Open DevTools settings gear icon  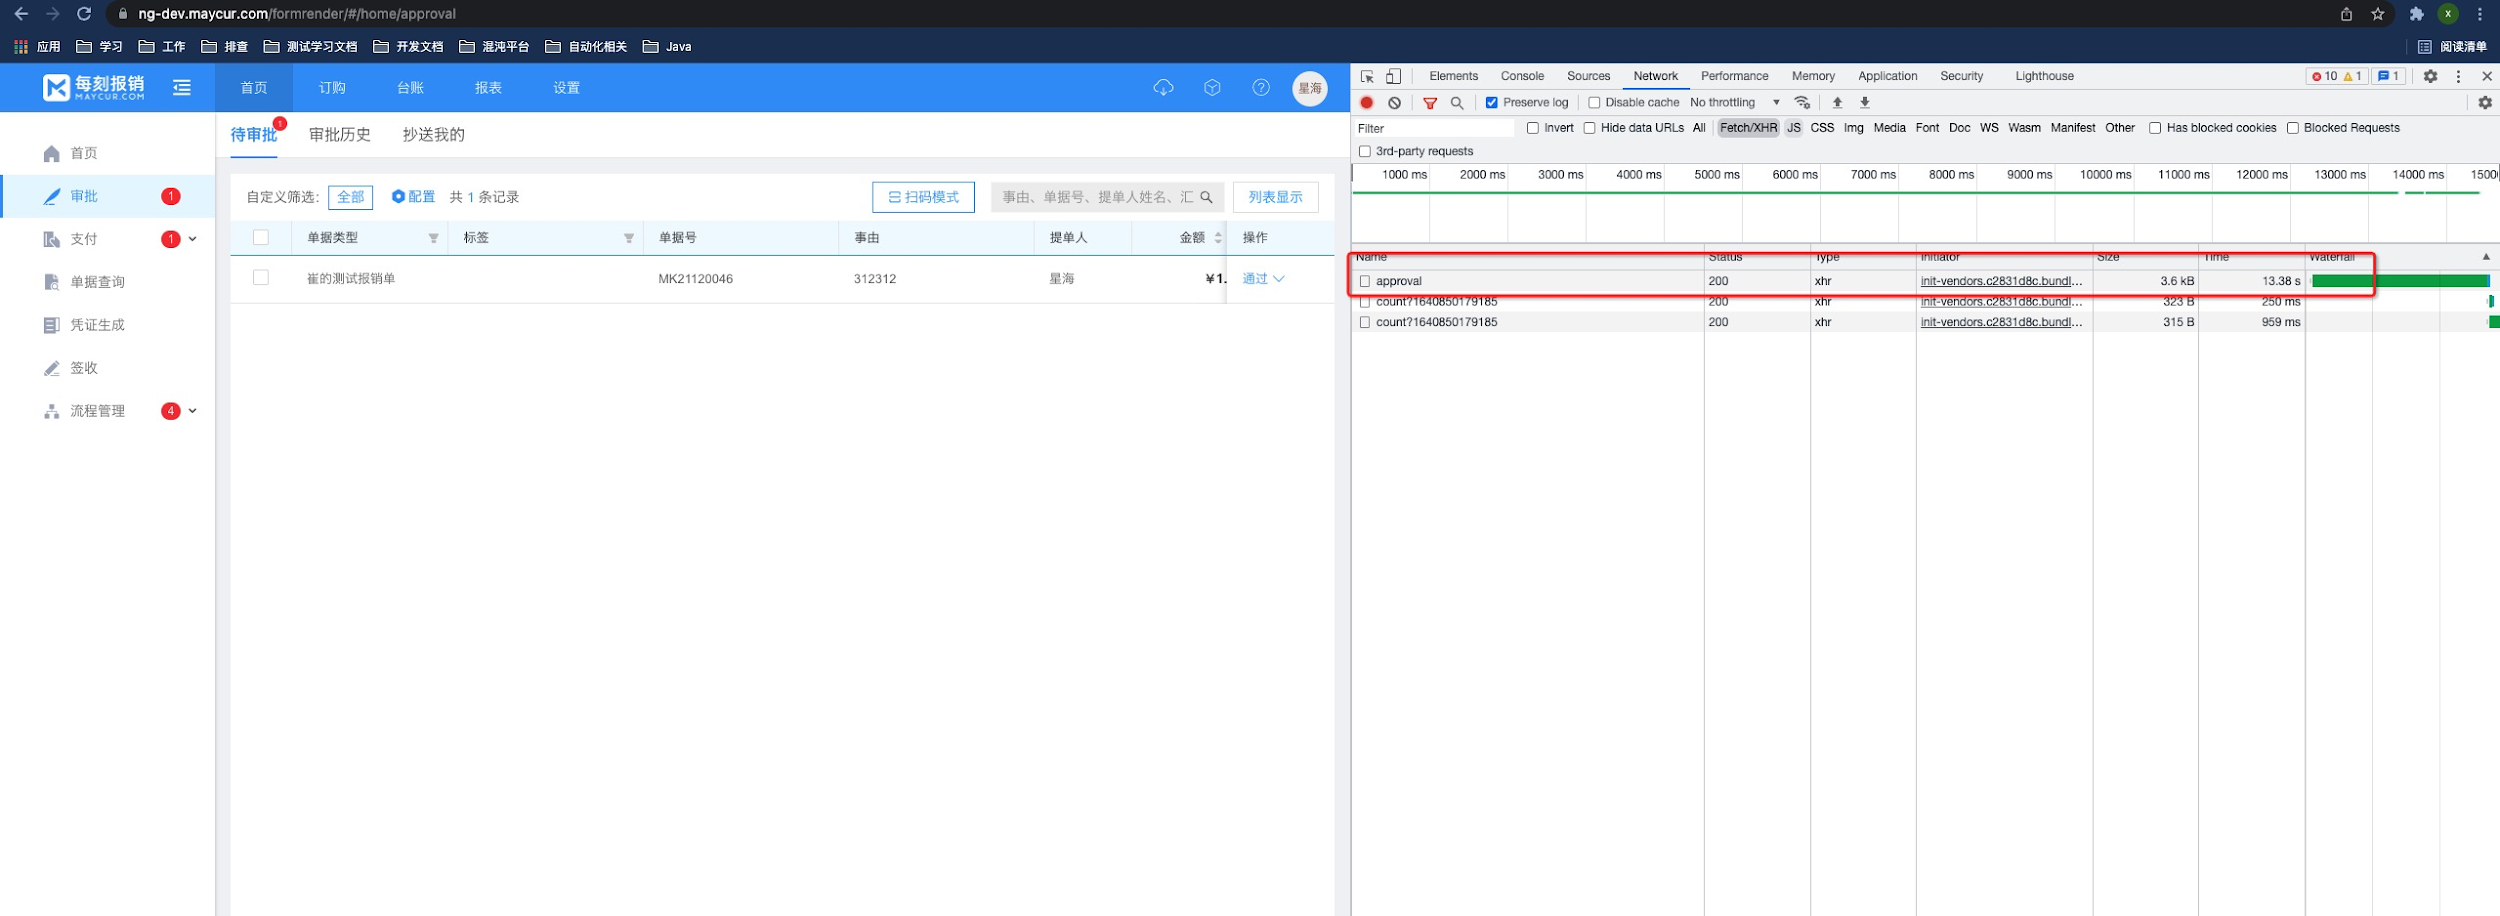click(2430, 76)
